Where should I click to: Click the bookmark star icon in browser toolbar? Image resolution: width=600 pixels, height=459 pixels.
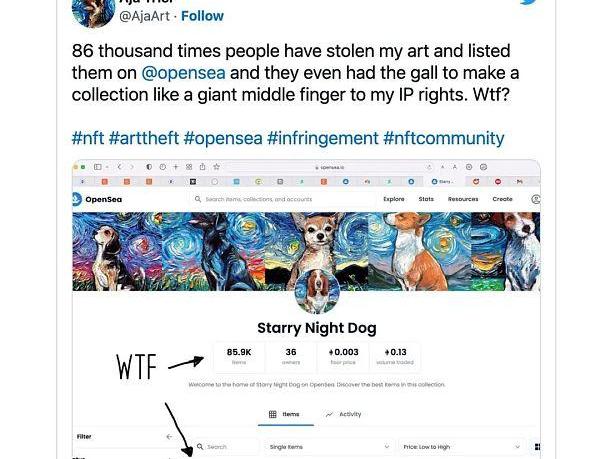pos(217,167)
